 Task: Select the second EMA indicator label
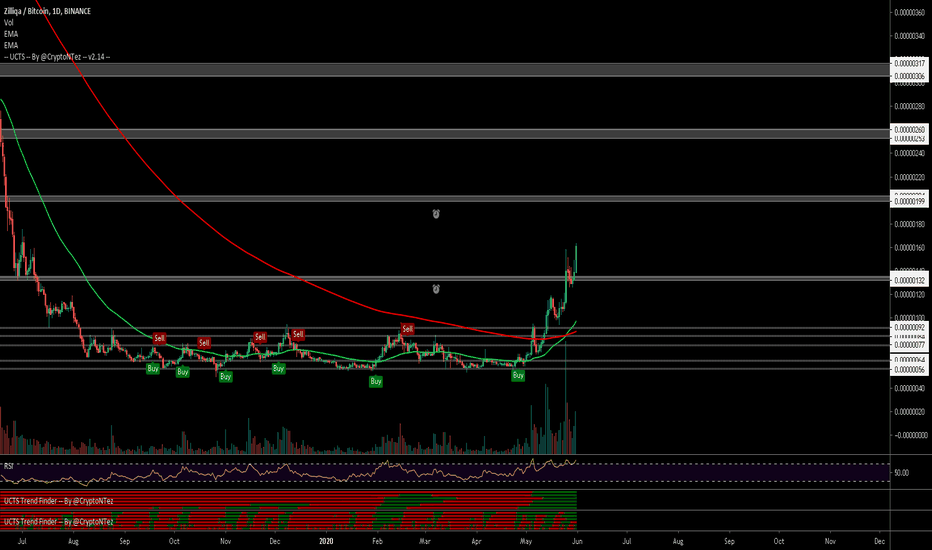coord(11,45)
